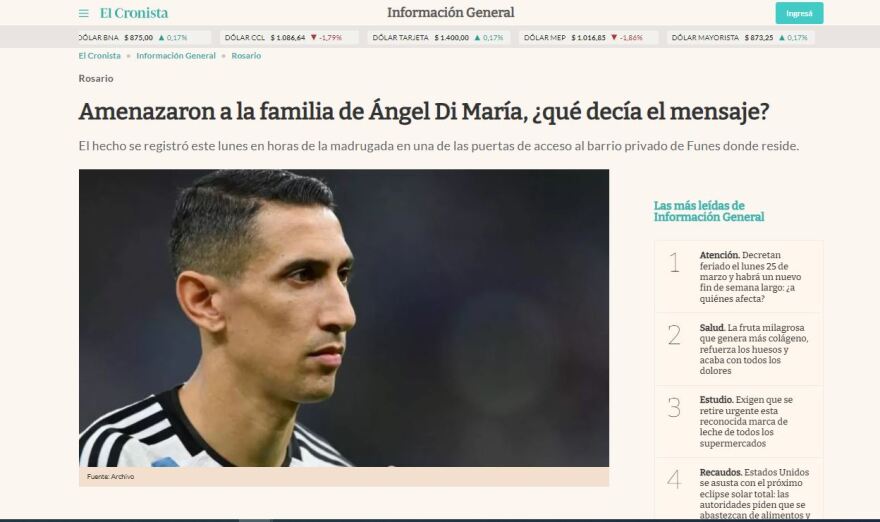Viewport: 880px width, 522px height.
Task: Open the Recaudos eclipse solar article
Action: pos(754,493)
